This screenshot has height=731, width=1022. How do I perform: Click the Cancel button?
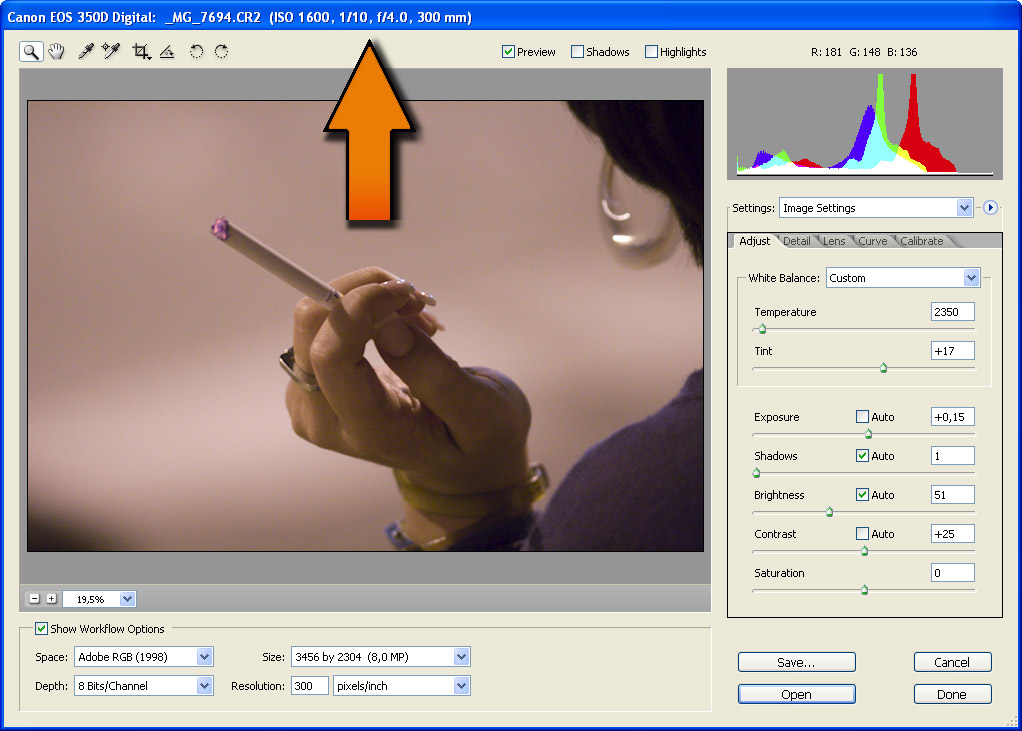[952, 662]
